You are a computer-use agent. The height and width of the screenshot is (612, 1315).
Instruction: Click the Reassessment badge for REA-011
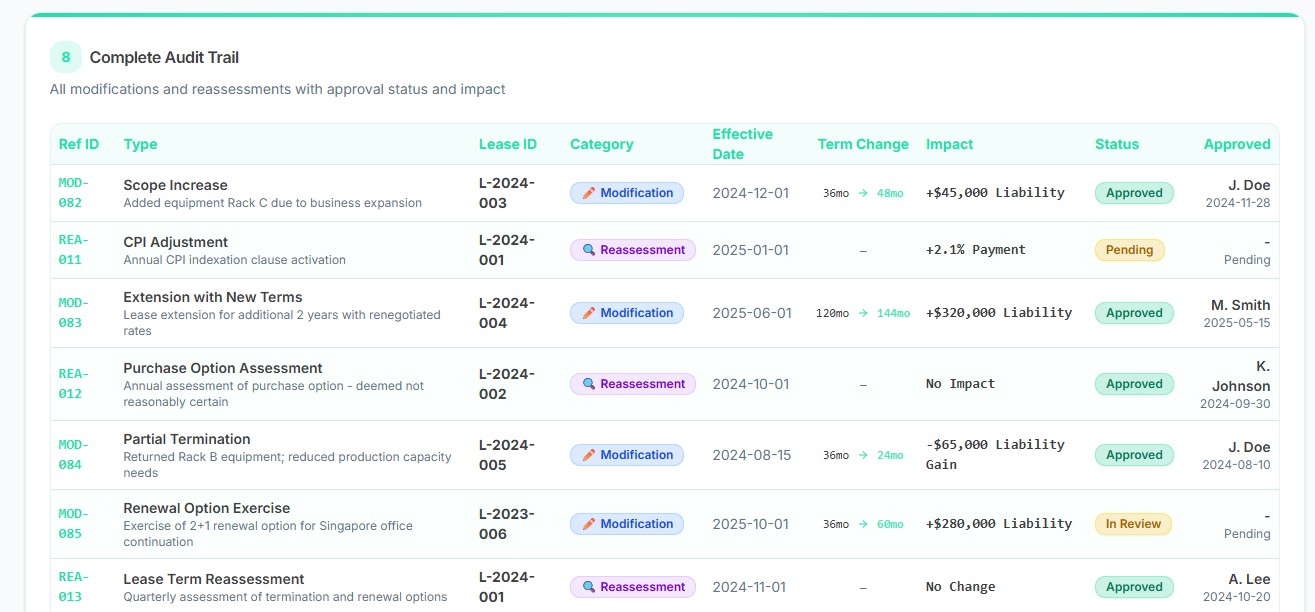(x=632, y=250)
